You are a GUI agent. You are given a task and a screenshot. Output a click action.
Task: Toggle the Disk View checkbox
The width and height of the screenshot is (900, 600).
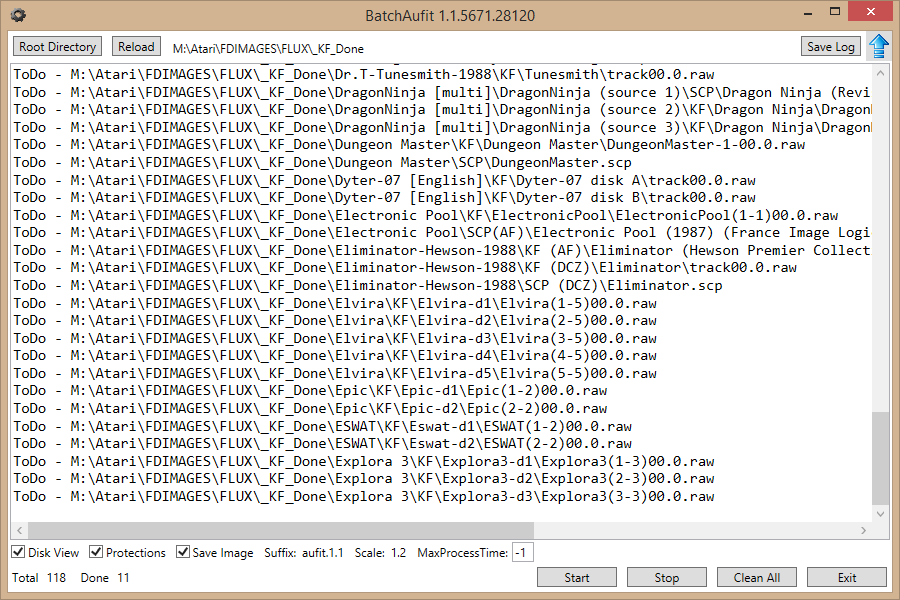point(18,552)
